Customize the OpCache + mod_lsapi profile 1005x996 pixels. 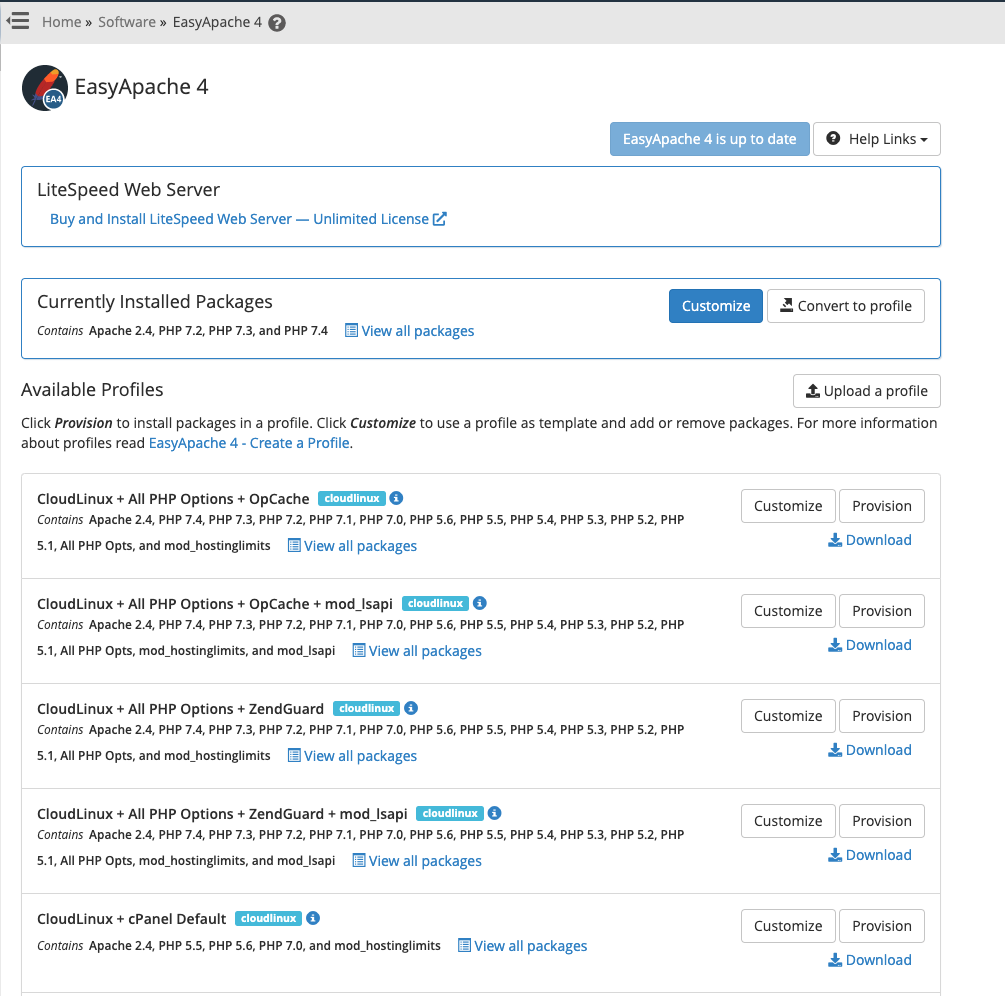pyautogui.click(x=788, y=611)
